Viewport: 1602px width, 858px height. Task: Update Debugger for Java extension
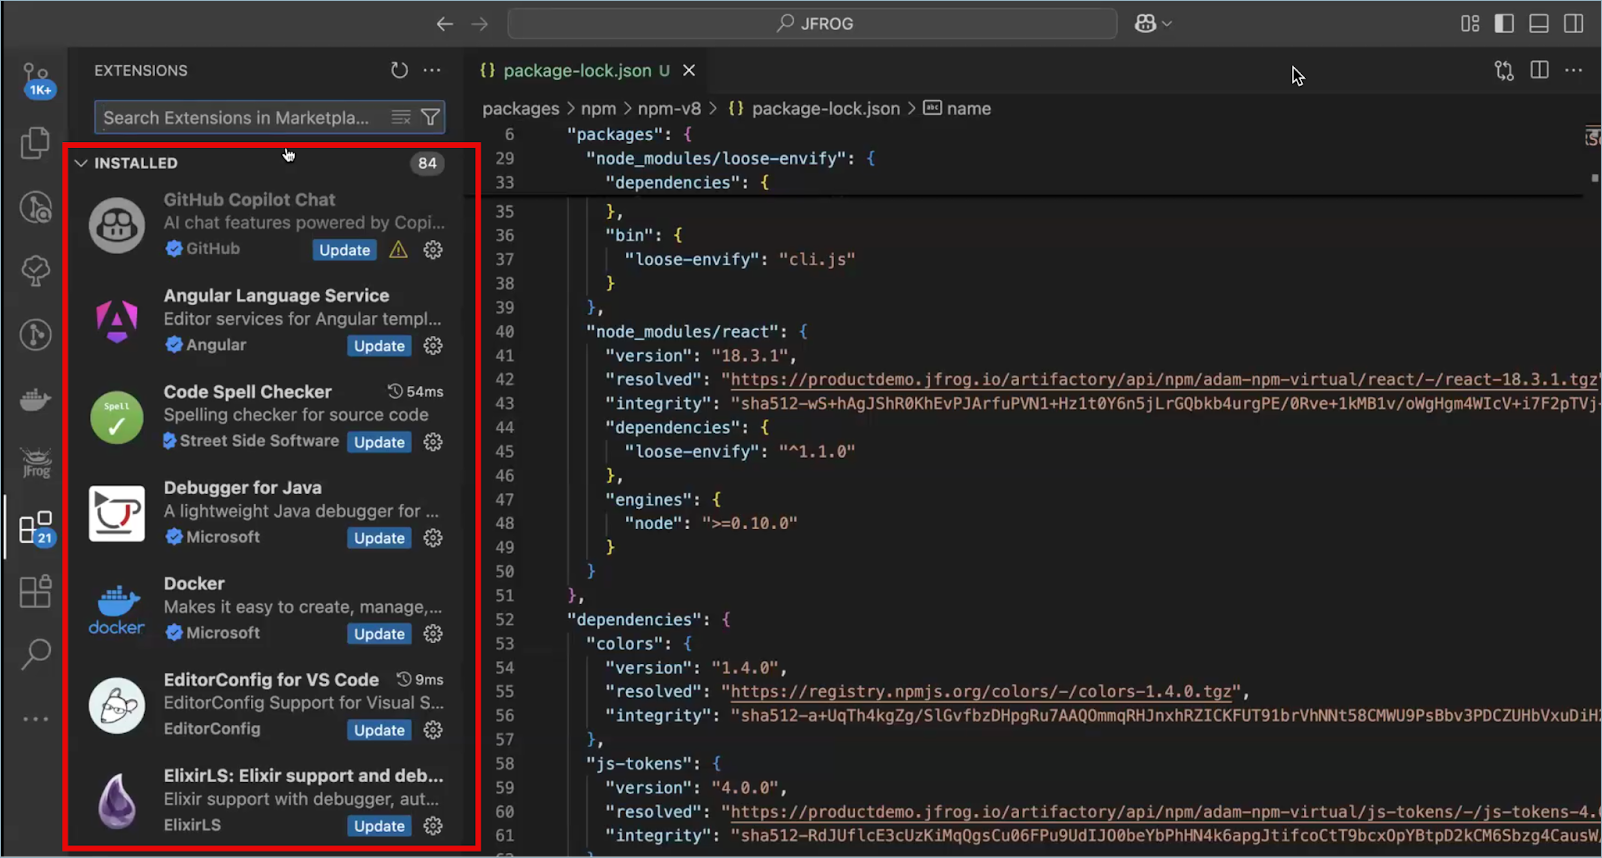pos(379,538)
